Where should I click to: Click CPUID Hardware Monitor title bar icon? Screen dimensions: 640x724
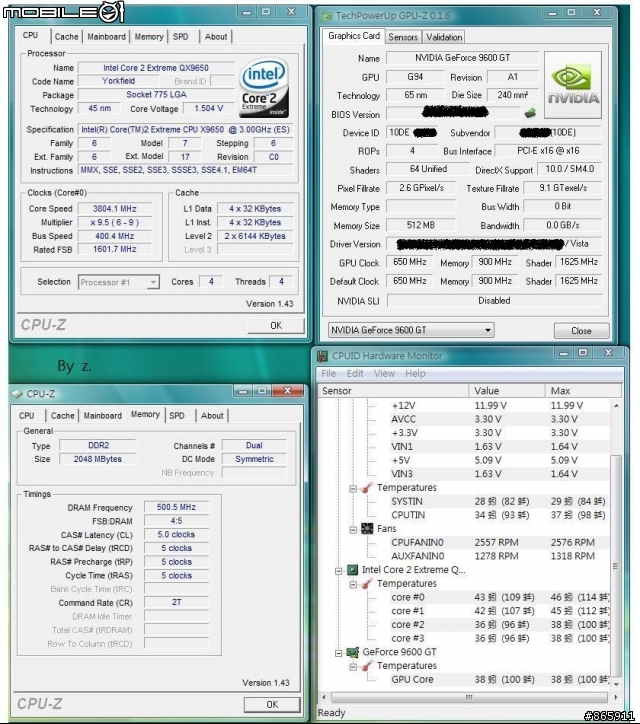click(323, 356)
